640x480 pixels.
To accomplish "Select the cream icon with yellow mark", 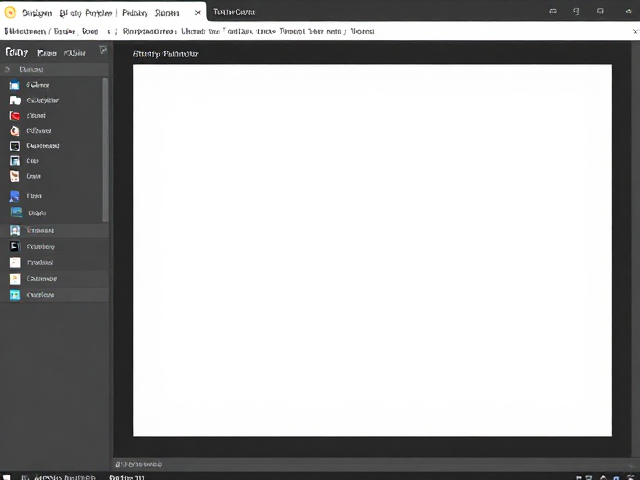I will [x=54, y=279].
